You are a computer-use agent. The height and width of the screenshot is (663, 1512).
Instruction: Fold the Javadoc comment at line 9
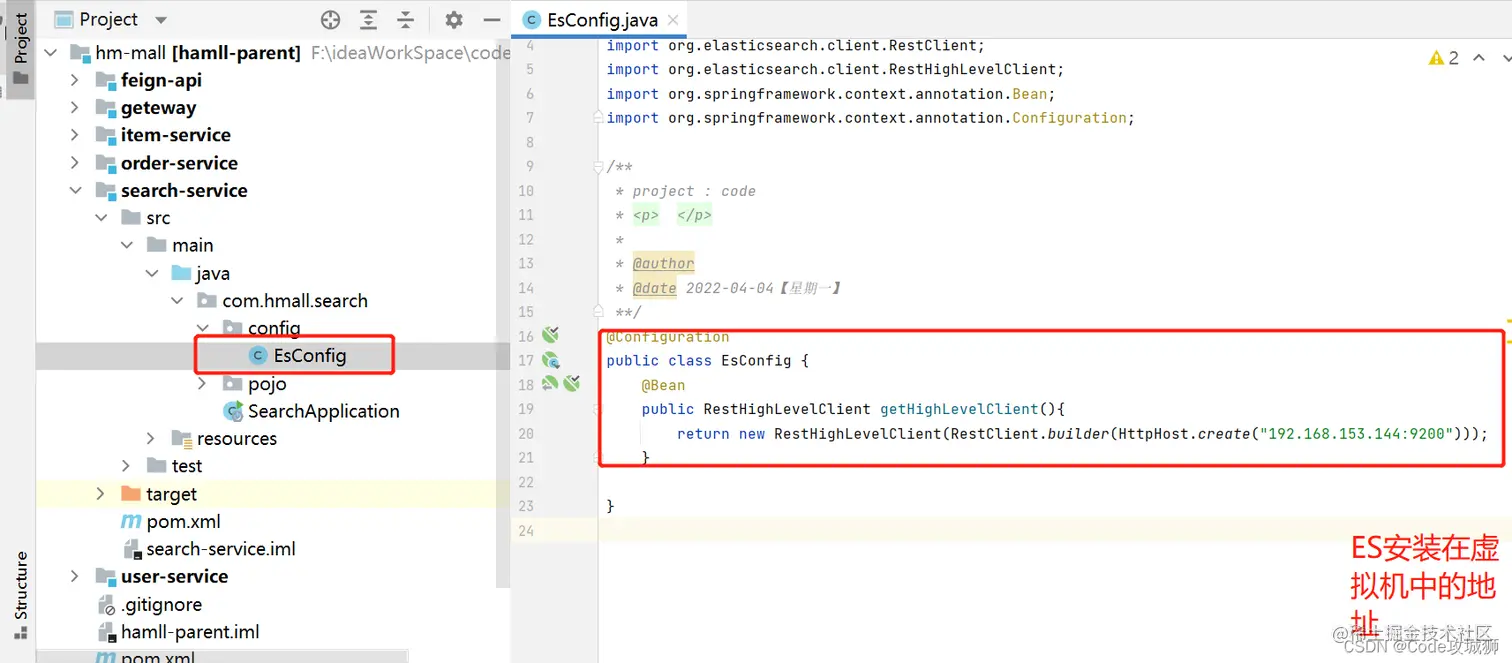click(x=598, y=166)
